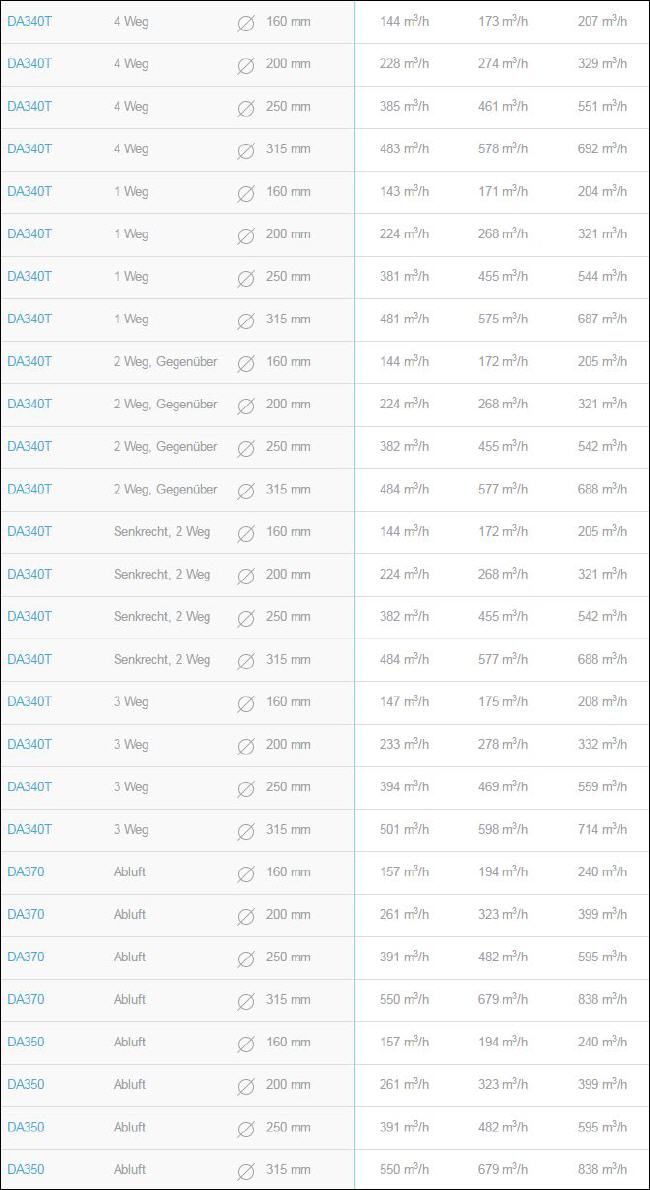The height and width of the screenshot is (1190, 650).
Task: Select the 469 m³/h value for 3 Weg 250 mm
Action: click(503, 786)
